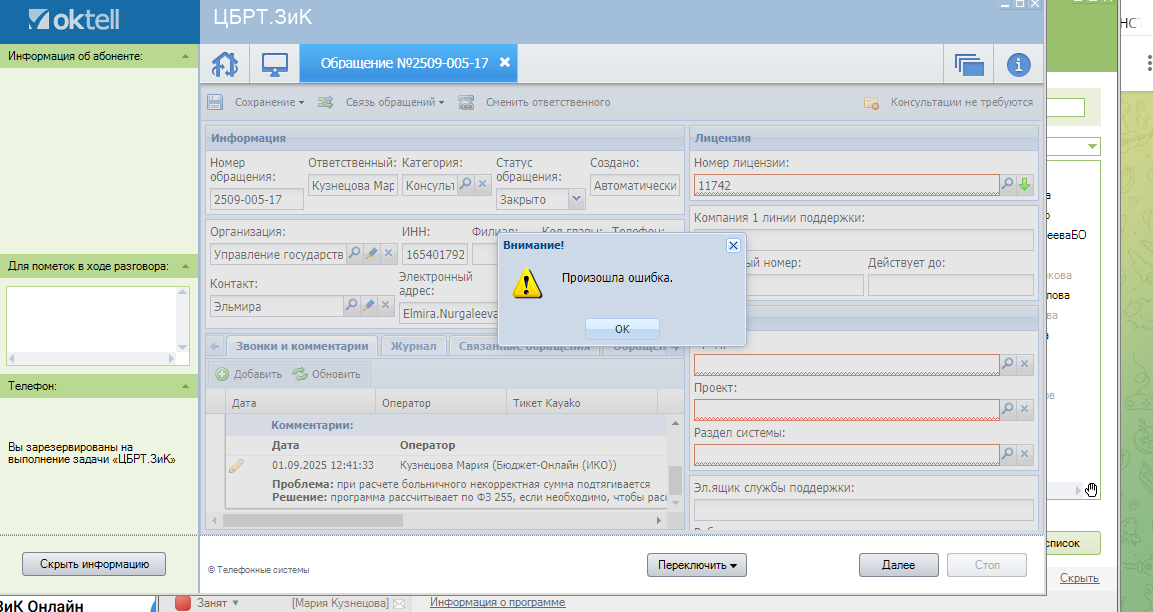Select the Звонки и комментарии tab
1153x612 pixels.
301,346
